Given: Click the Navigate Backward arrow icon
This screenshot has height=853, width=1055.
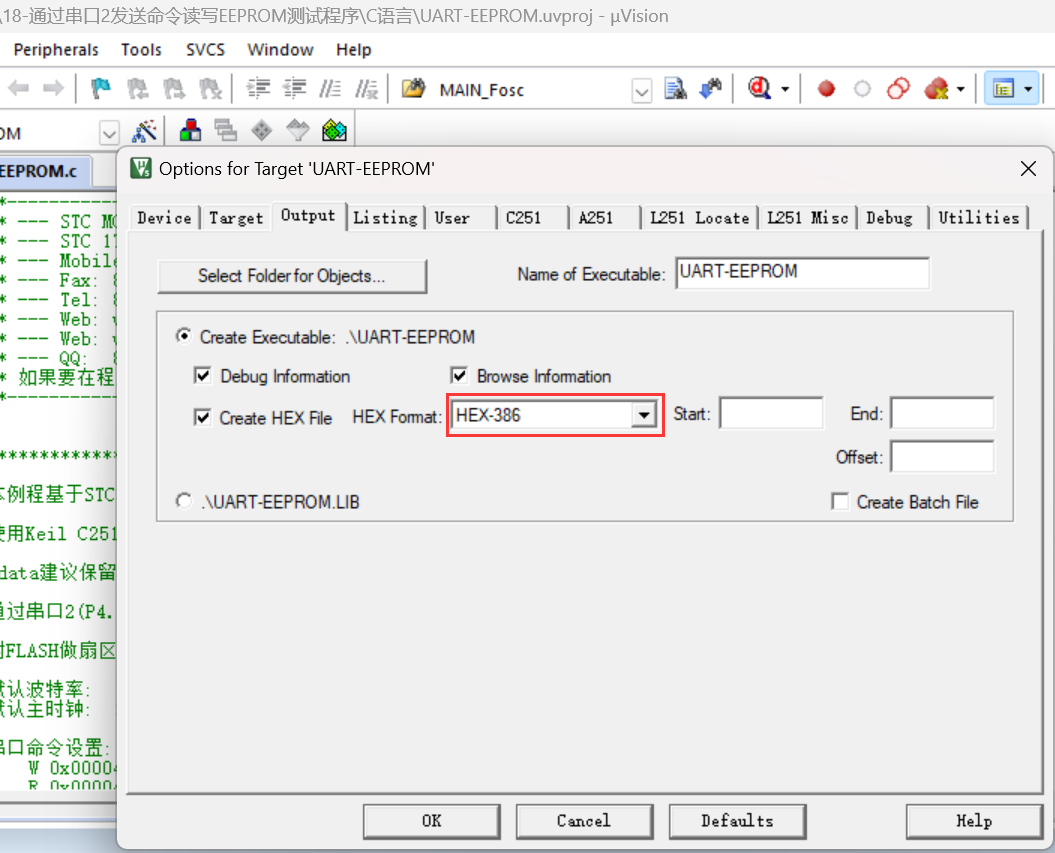Looking at the screenshot, I should [18, 88].
